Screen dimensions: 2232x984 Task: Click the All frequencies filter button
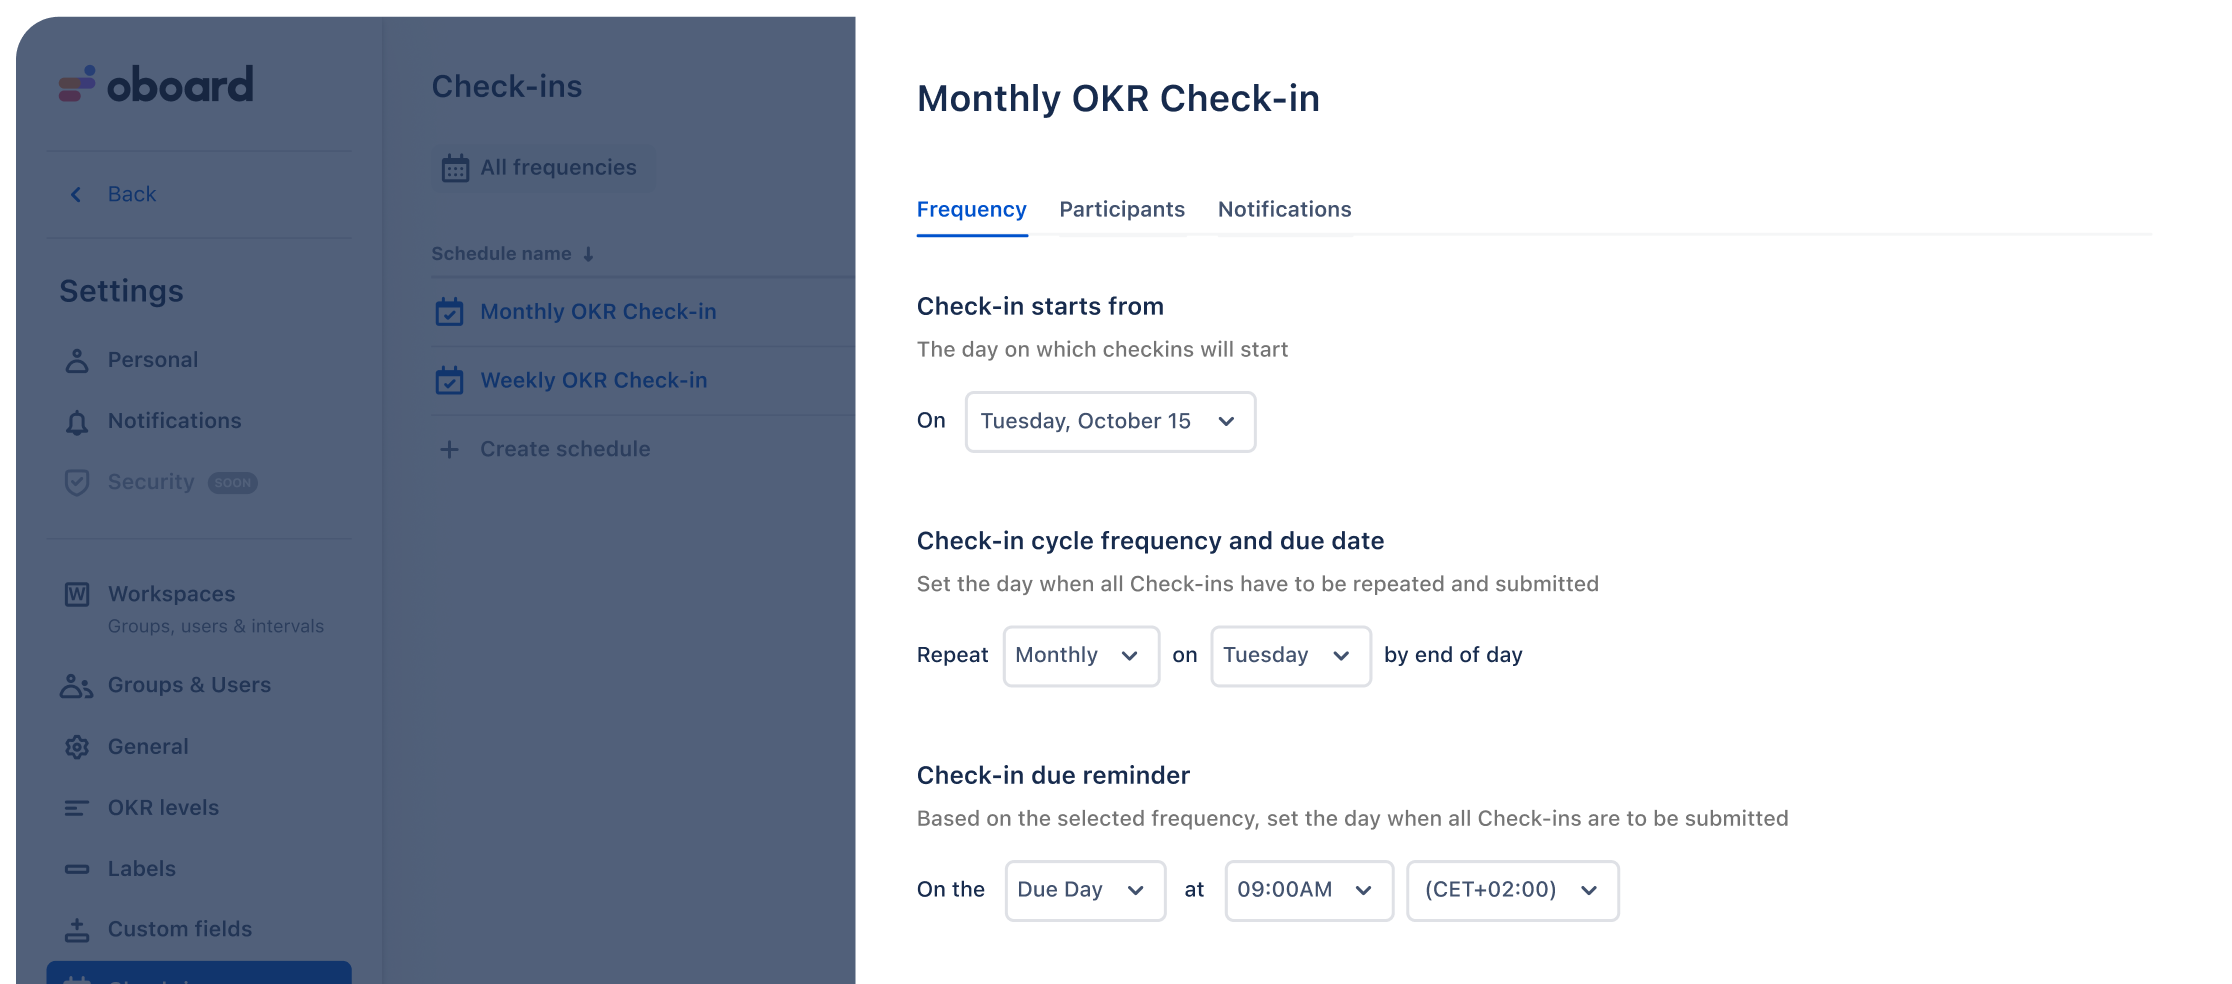[x=543, y=168]
